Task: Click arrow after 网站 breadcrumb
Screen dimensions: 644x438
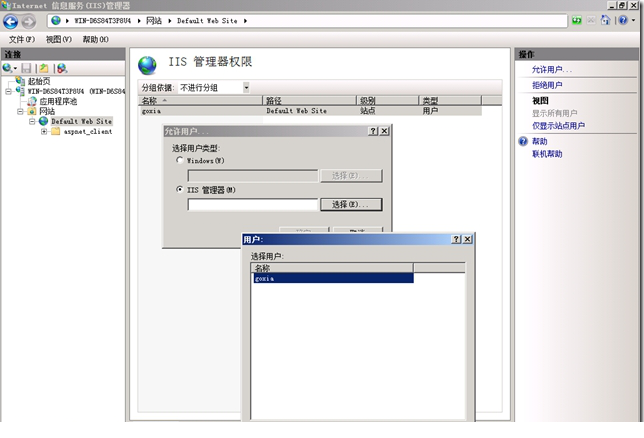Action: (x=170, y=21)
